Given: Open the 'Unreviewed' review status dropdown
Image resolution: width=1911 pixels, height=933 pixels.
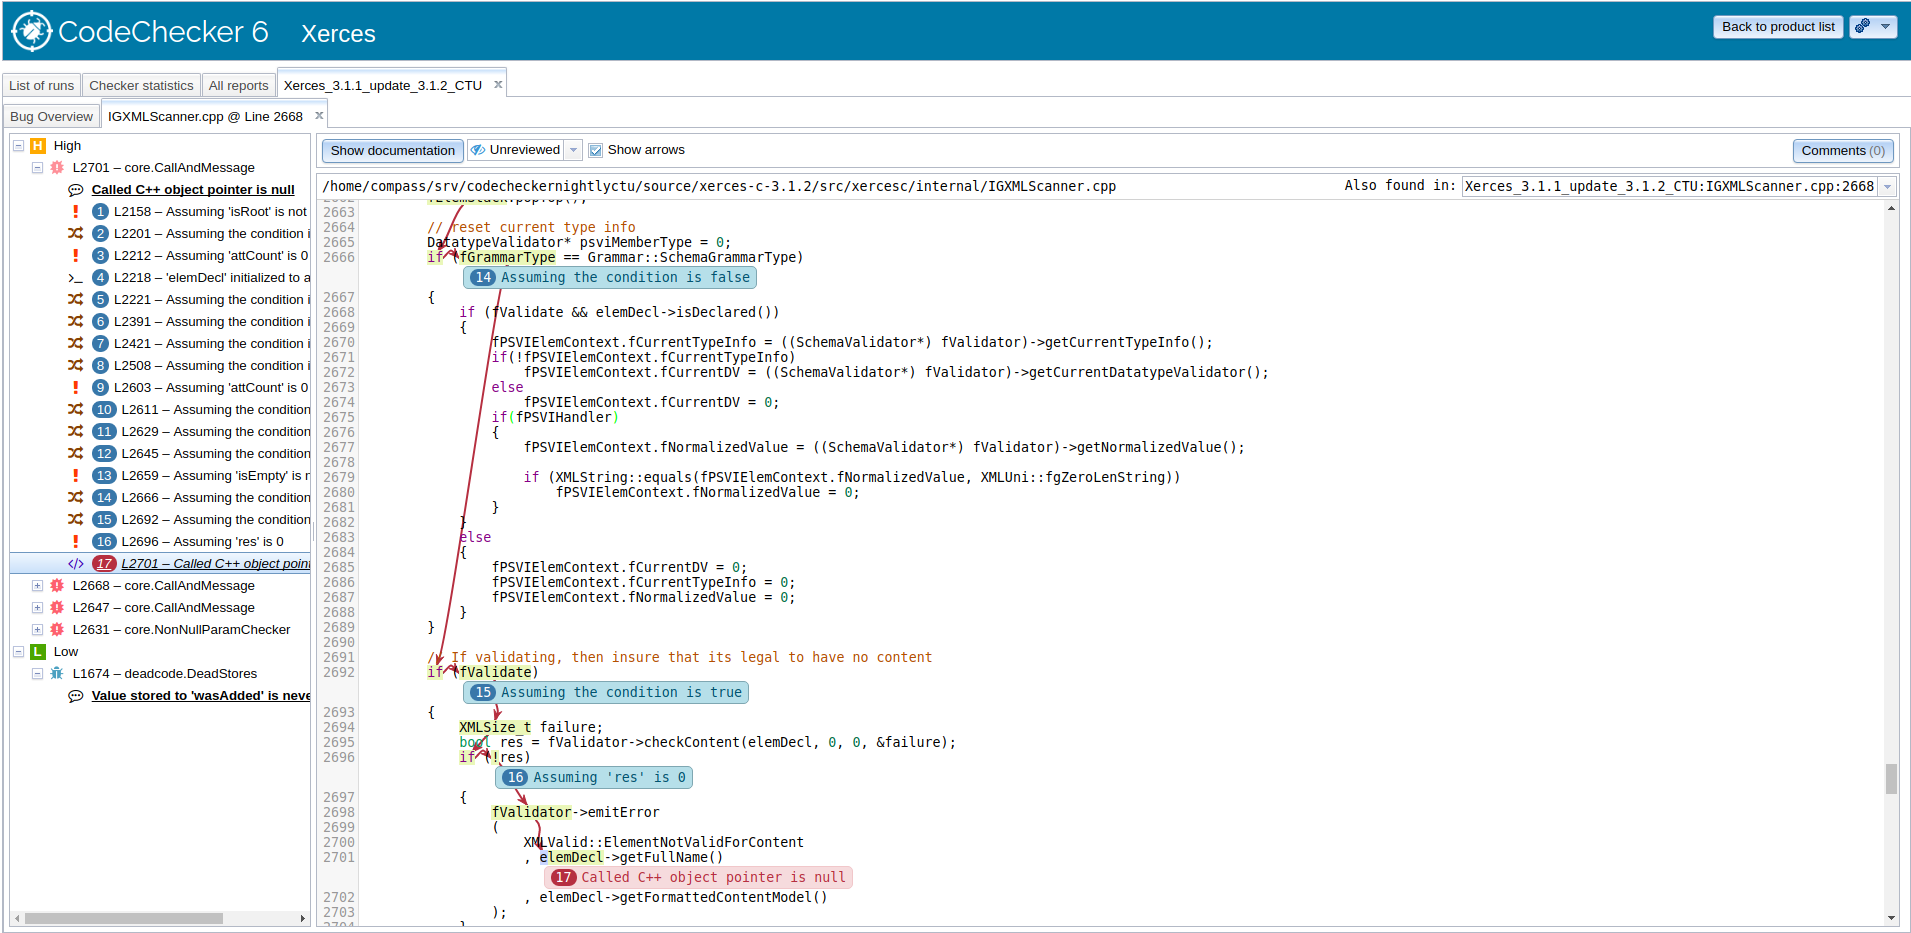Looking at the screenshot, I should coord(572,149).
